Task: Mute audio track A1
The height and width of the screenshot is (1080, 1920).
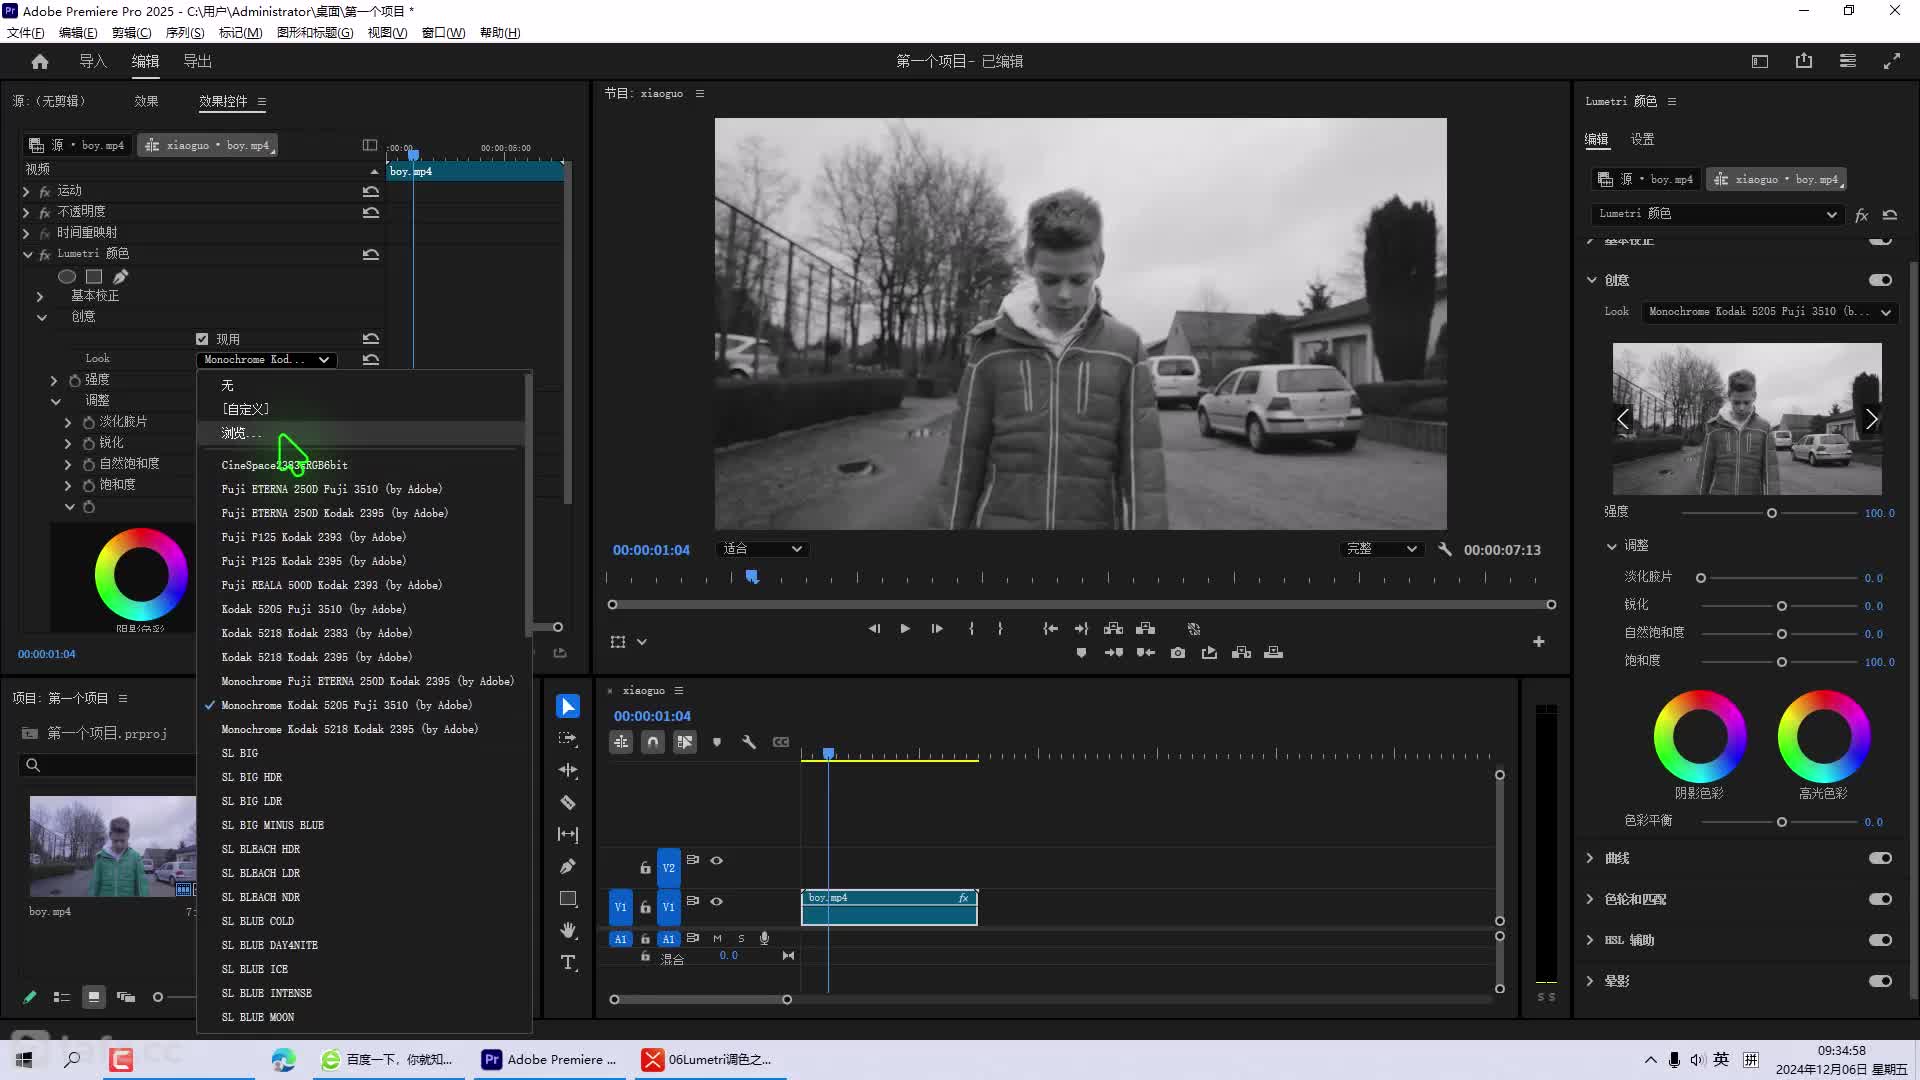Action: pyautogui.click(x=717, y=939)
